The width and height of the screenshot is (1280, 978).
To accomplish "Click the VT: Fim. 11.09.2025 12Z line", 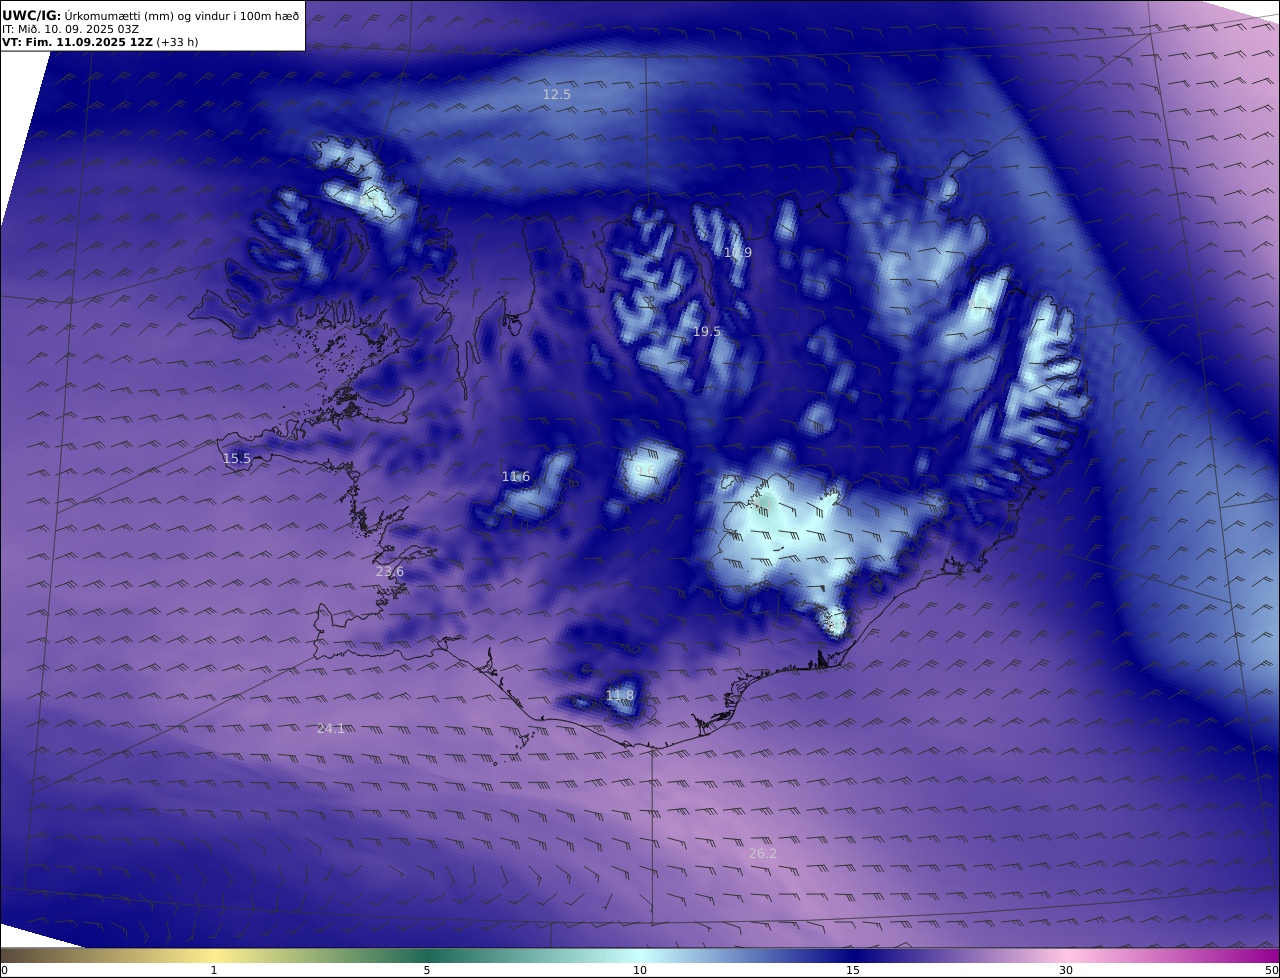I will click(x=100, y=42).
